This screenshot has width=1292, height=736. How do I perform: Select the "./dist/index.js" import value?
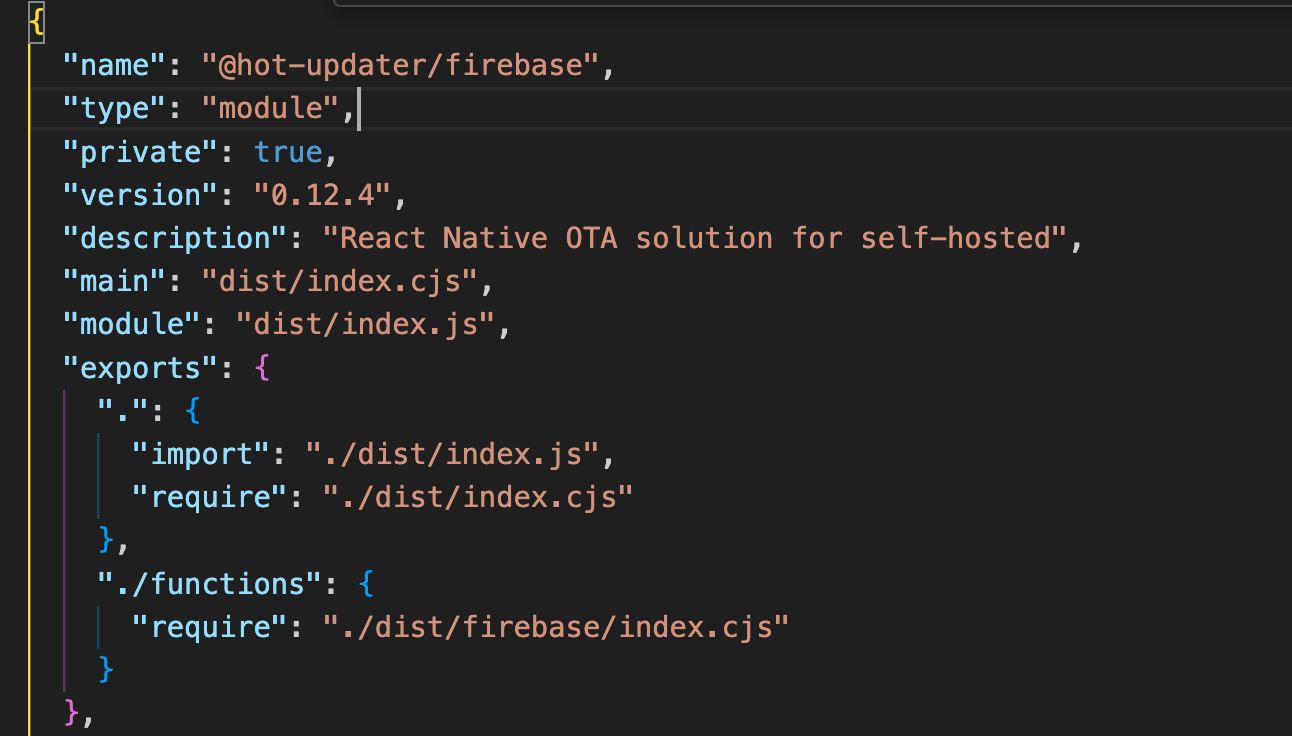coord(453,453)
